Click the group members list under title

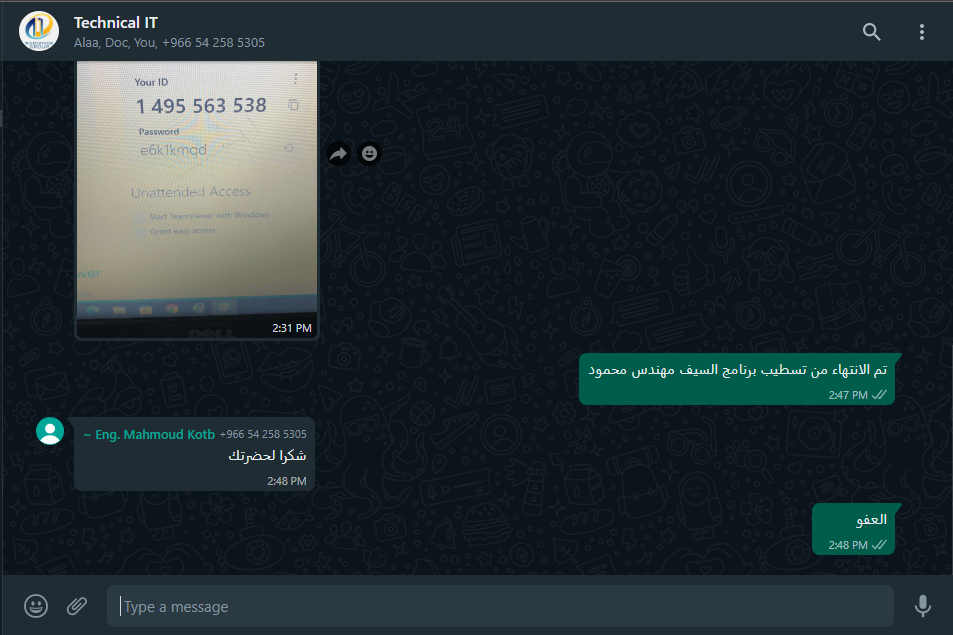169,43
